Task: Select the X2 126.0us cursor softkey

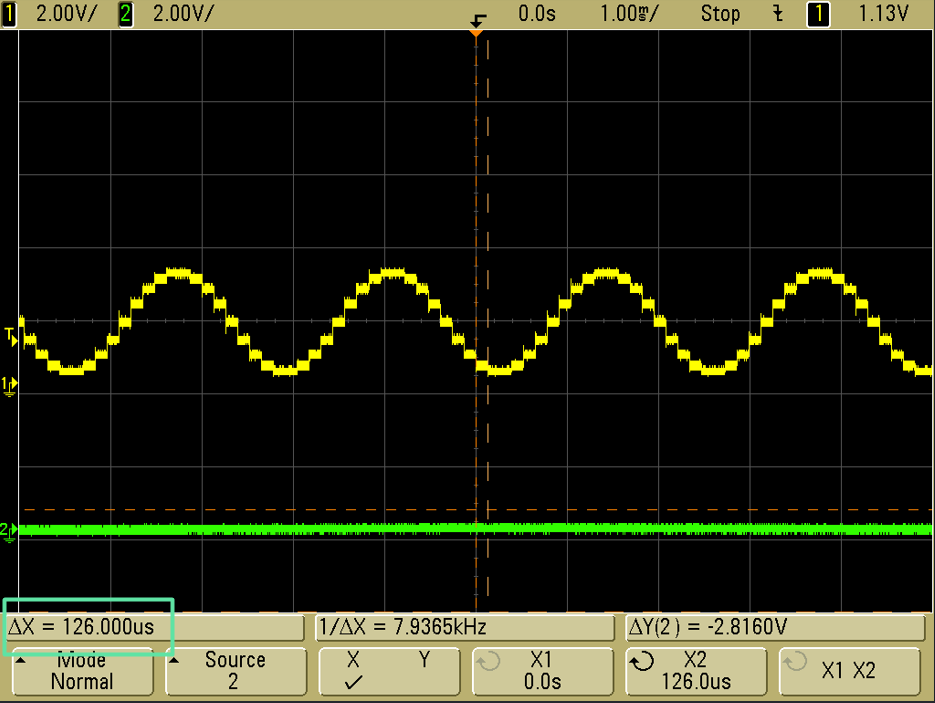Action: tap(695, 671)
